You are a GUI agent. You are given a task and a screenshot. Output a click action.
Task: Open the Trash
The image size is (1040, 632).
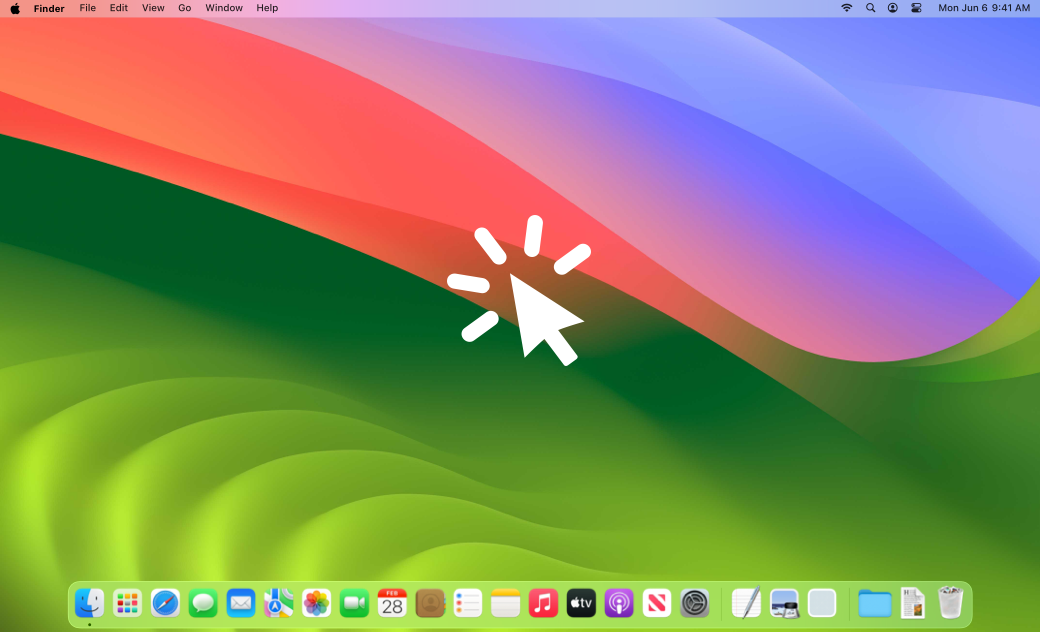(x=949, y=603)
